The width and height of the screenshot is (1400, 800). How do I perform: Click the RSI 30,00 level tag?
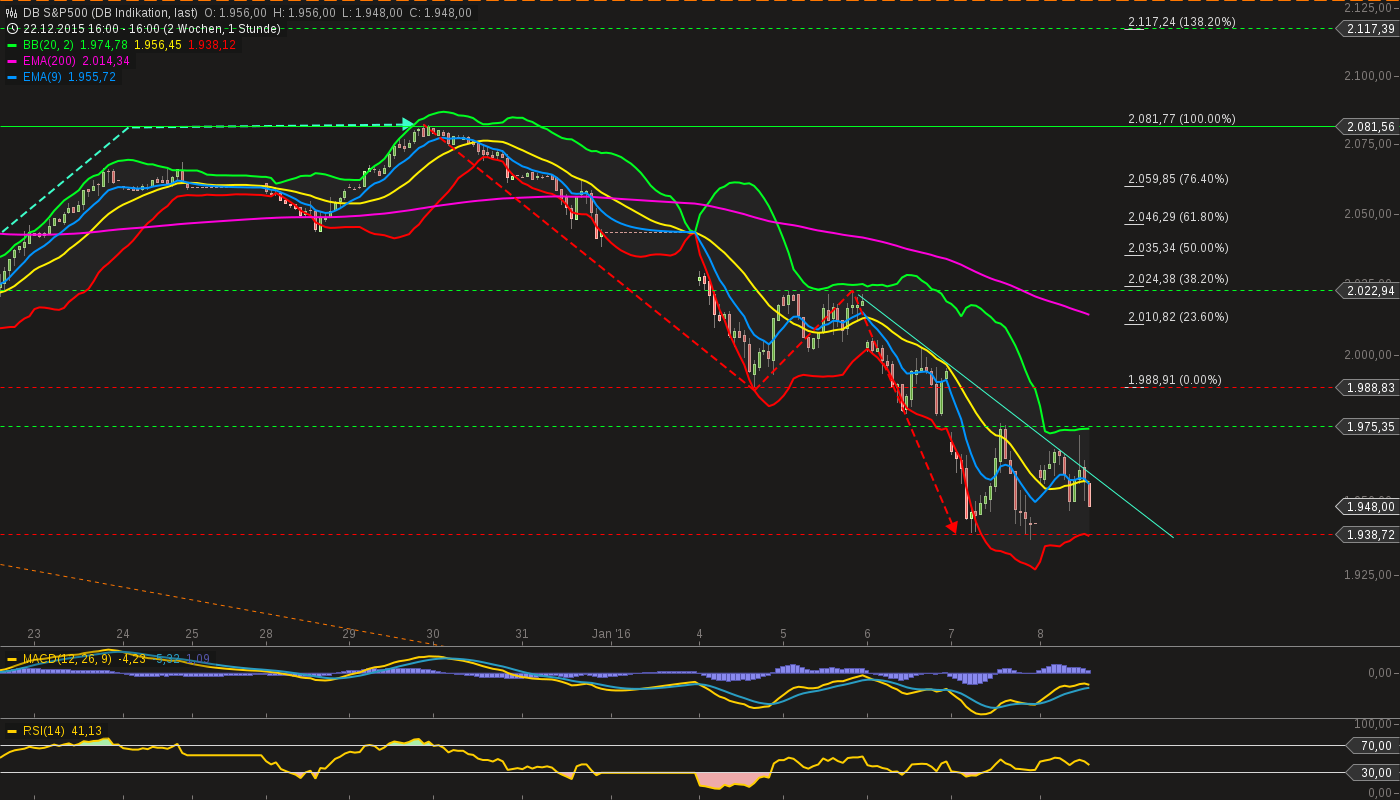pos(1374,772)
